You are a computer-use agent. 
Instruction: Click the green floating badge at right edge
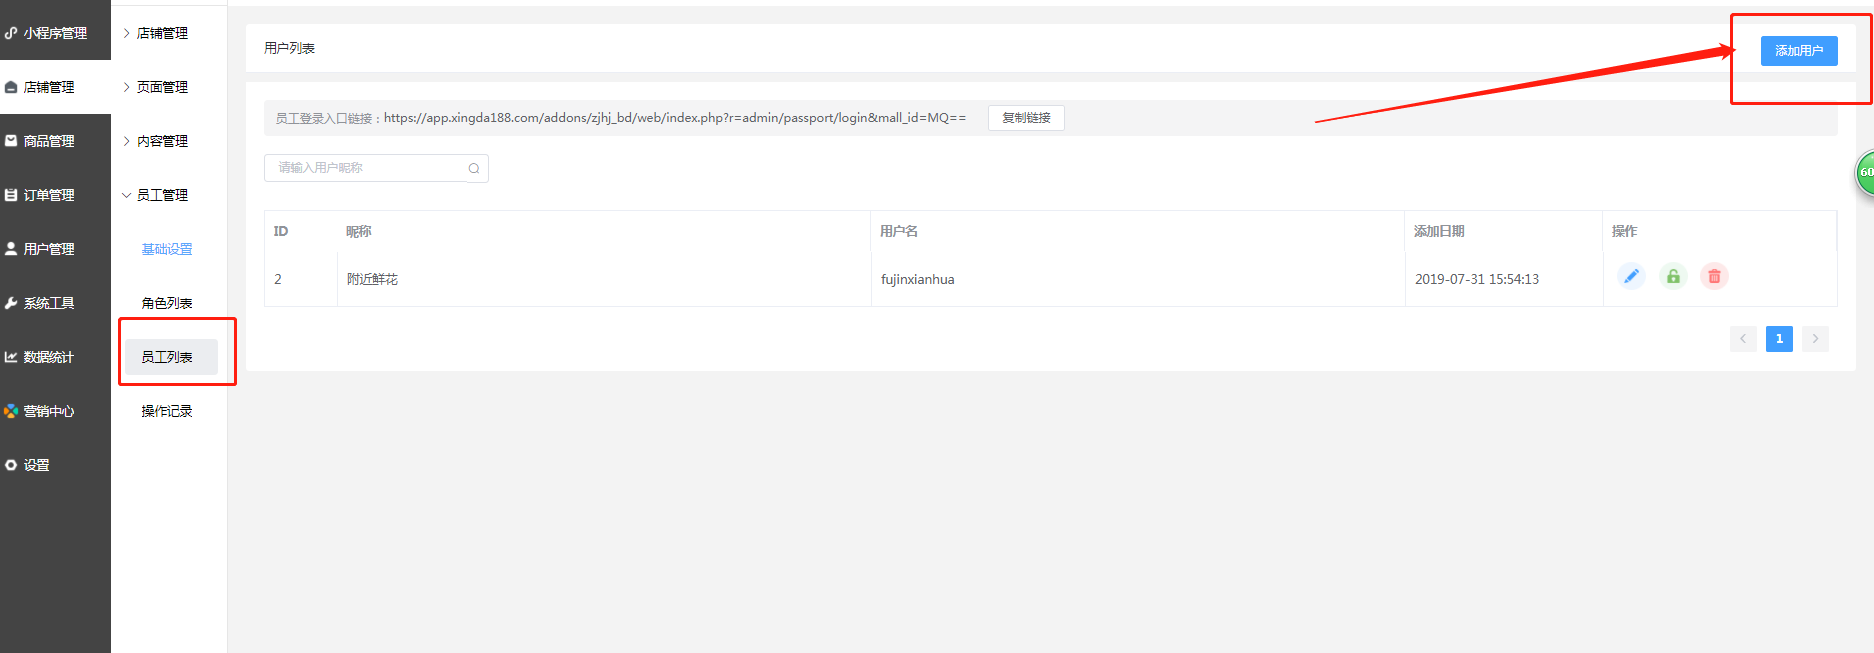[x=1865, y=173]
